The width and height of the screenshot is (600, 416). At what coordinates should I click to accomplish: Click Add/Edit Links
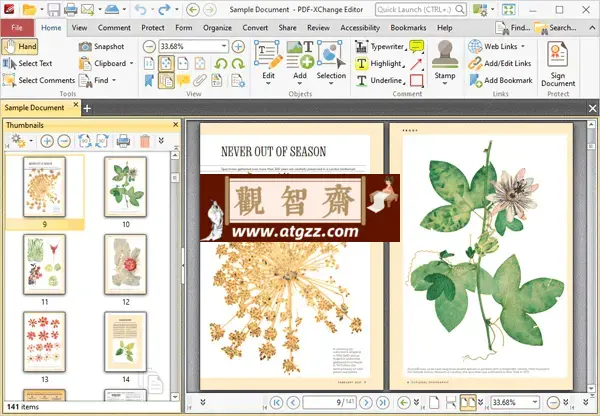[x=500, y=64]
